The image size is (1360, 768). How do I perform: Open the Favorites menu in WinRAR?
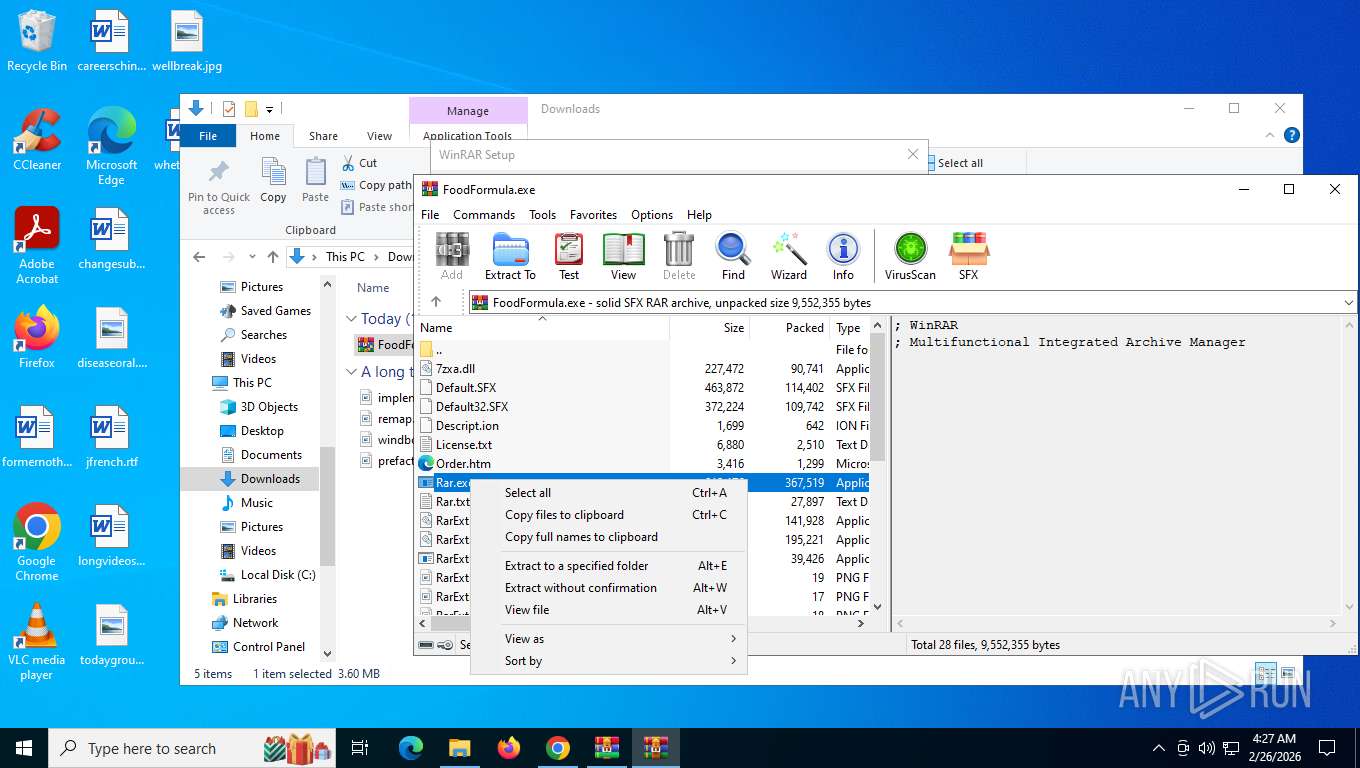(x=593, y=215)
